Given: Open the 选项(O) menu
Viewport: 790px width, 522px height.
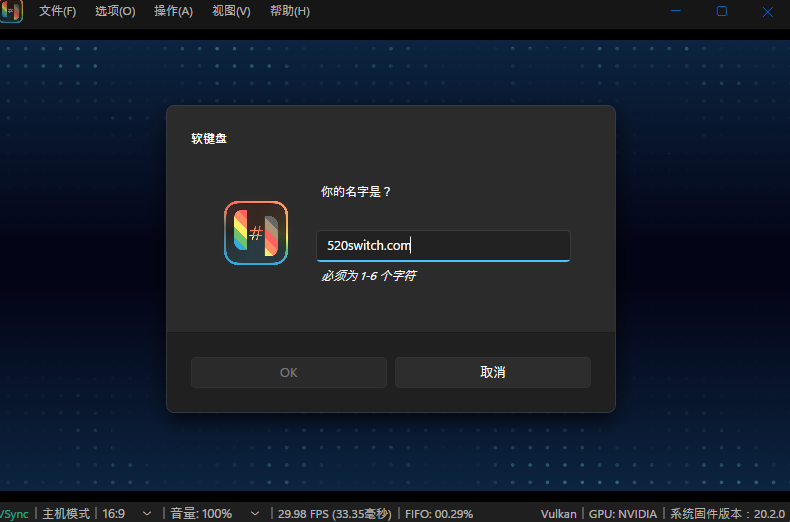Looking at the screenshot, I should (x=115, y=12).
